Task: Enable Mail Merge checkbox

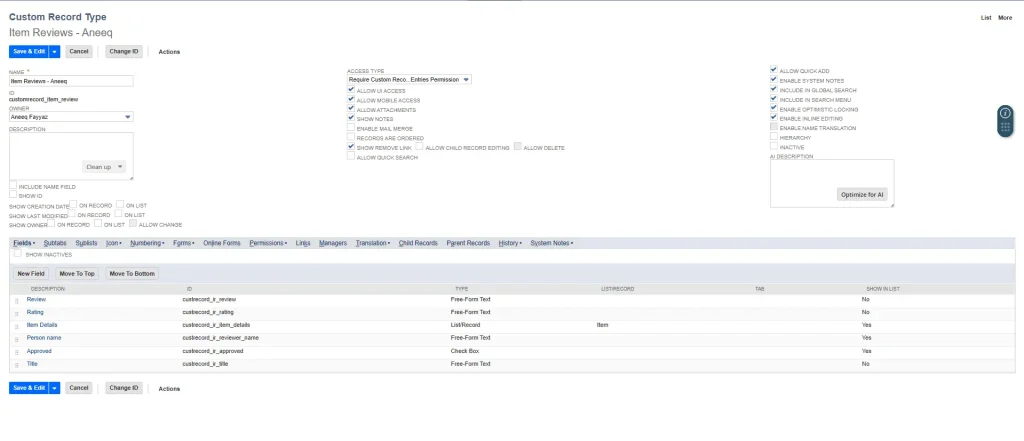Action: pyautogui.click(x=351, y=128)
